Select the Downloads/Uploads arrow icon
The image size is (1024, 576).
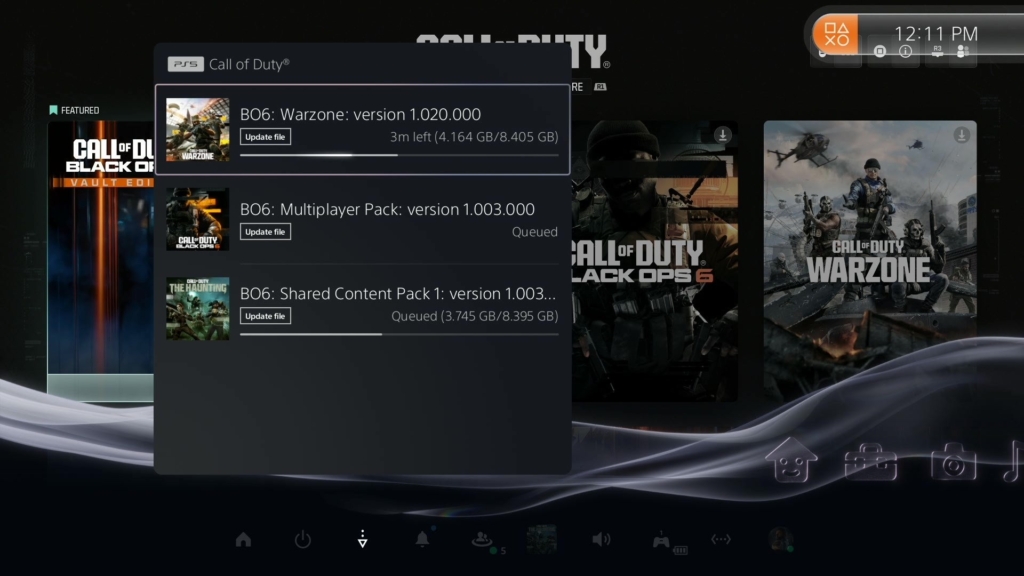tap(362, 540)
